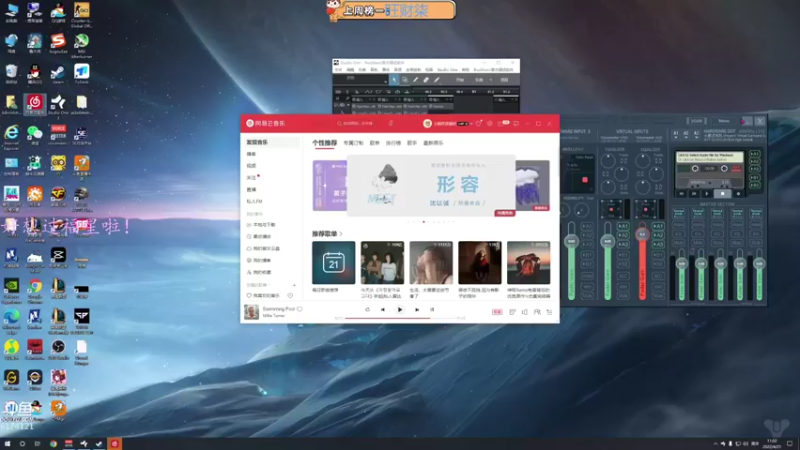Click the VBAN button in Voicemeeter
The height and width of the screenshot is (450, 800).
pyautogui.click(x=697, y=121)
